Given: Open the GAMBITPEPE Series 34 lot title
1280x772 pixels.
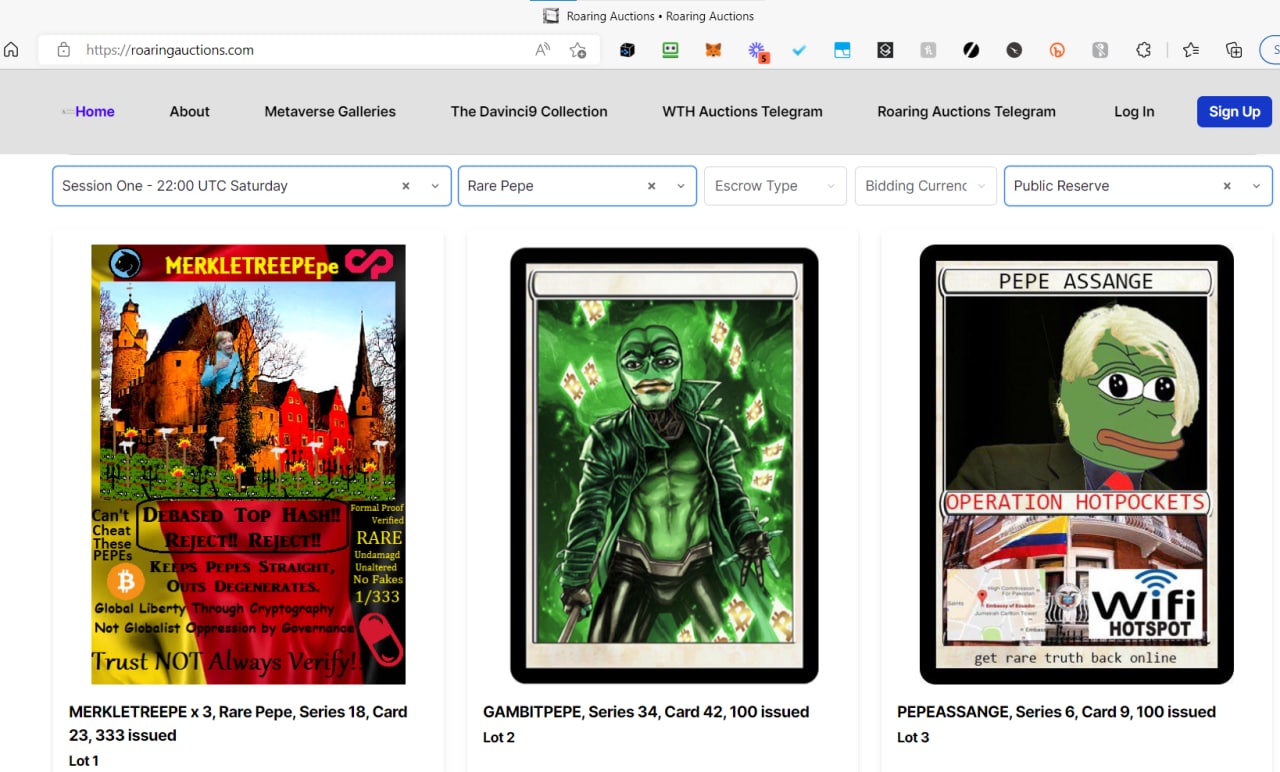Looking at the screenshot, I should [646, 712].
